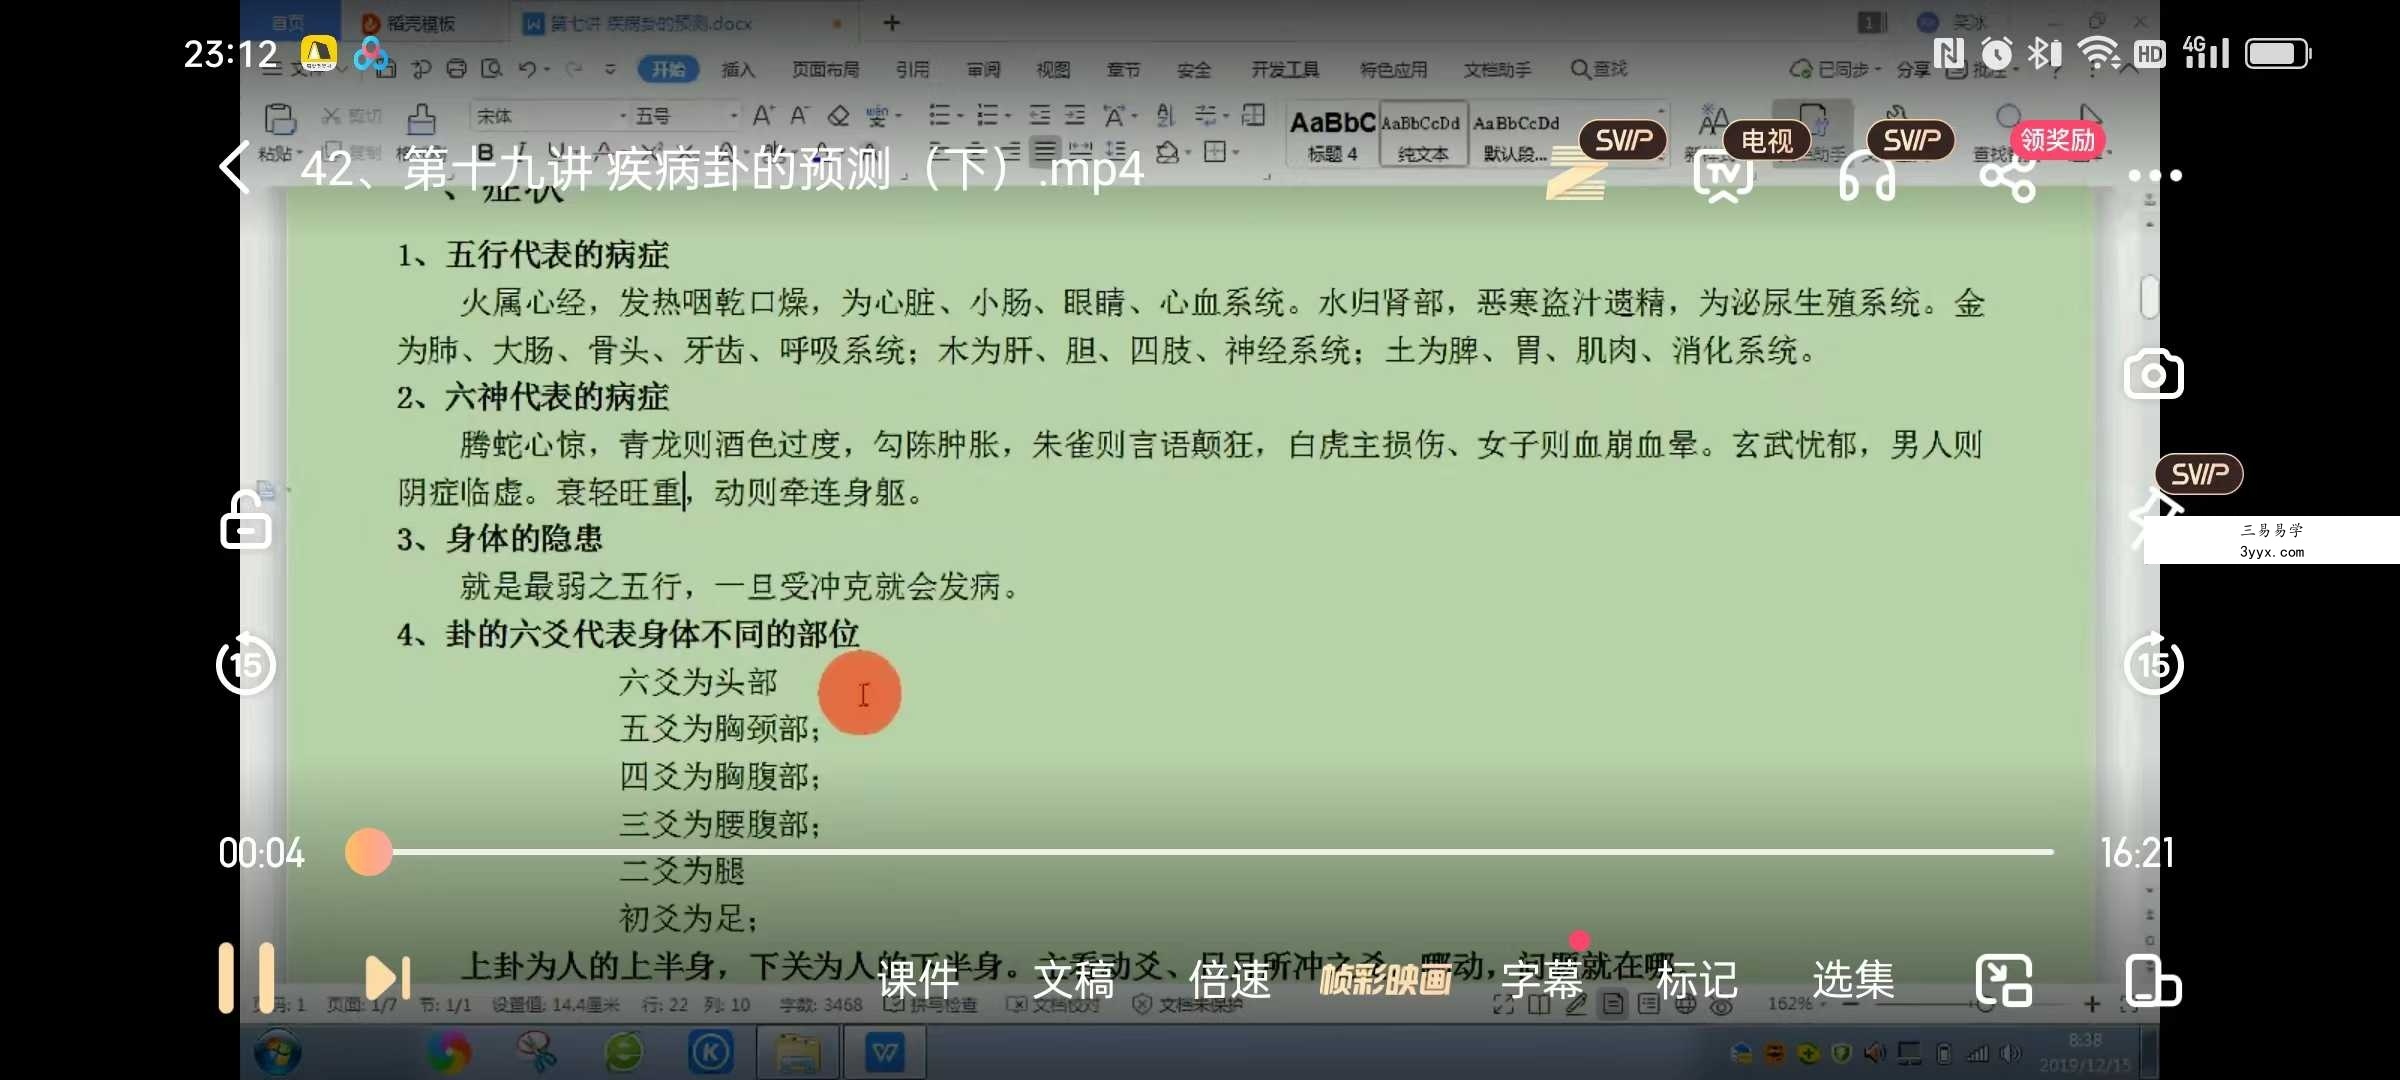The height and width of the screenshot is (1080, 2400).
Task: Open Chrome from the Windows taskbar
Action: coord(449,1052)
